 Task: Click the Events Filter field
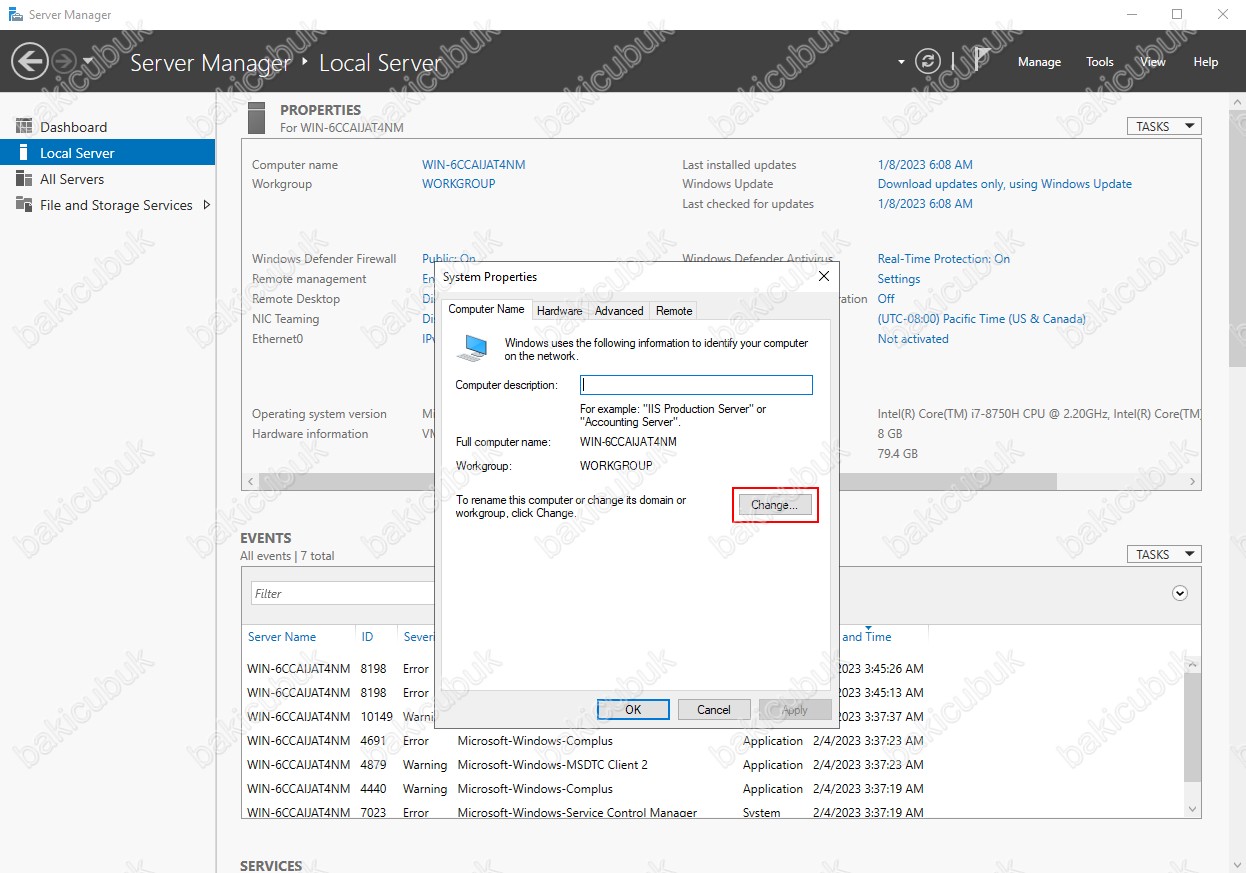pos(341,594)
